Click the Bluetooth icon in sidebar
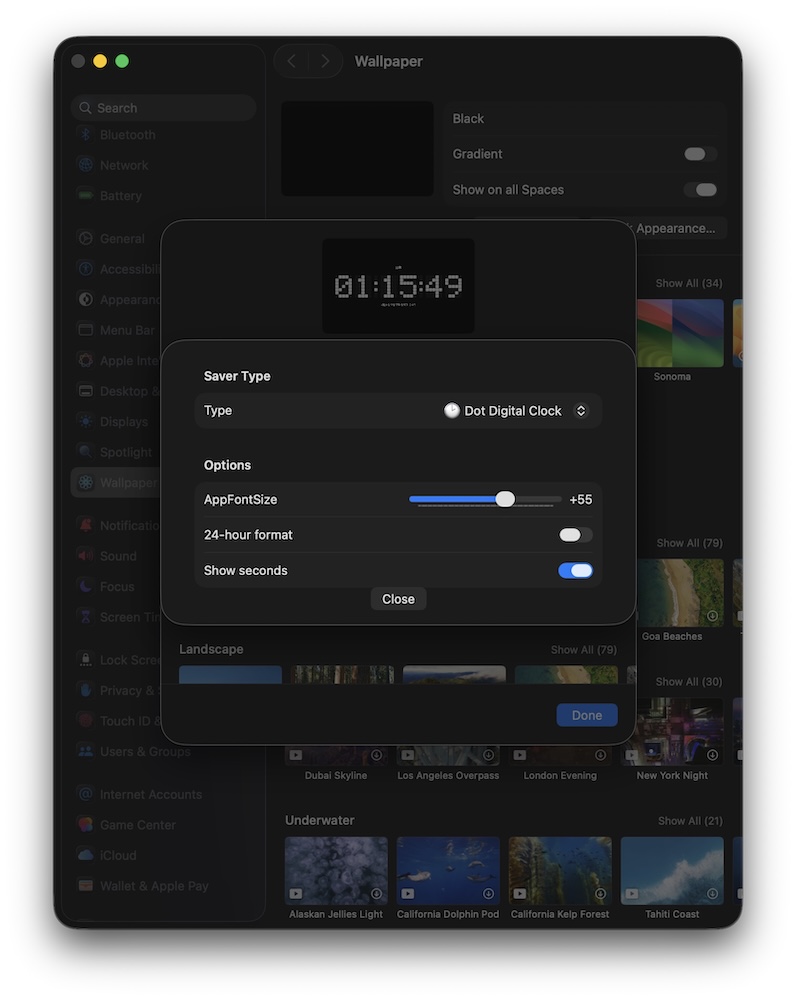This screenshot has width=796, height=1000. pos(86,135)
